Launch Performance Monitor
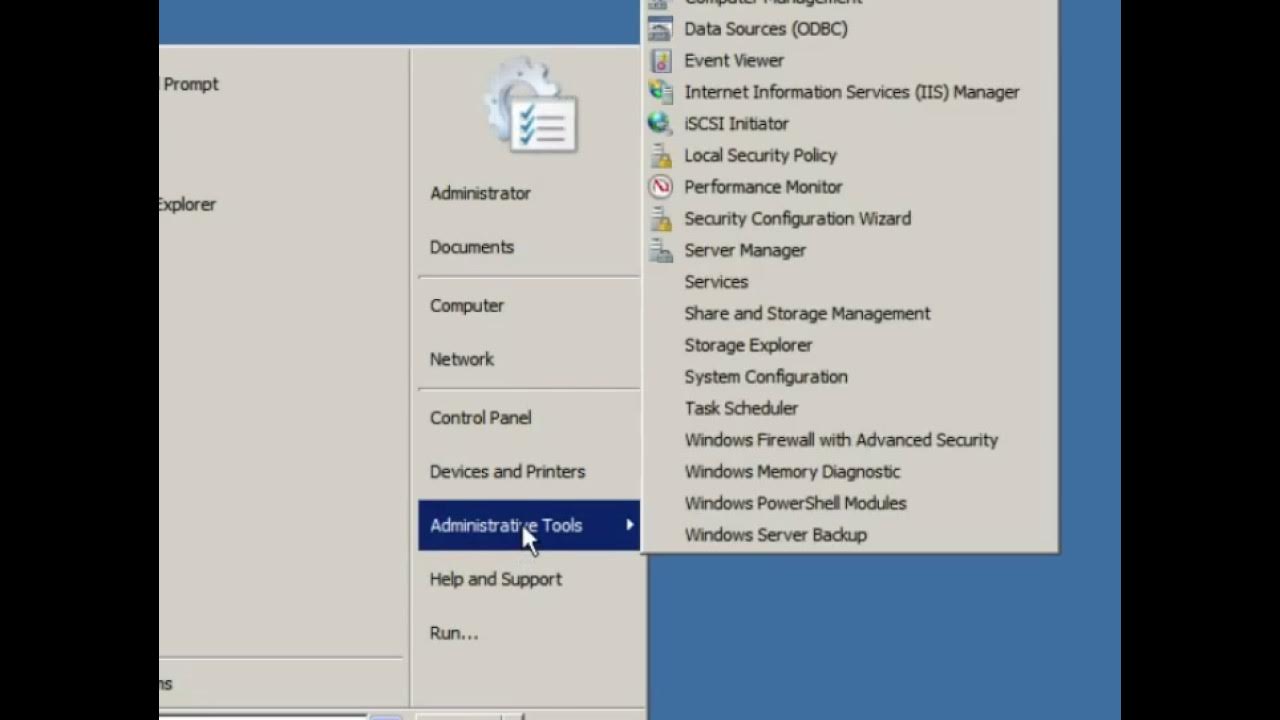Viewport: 1280px width, 720px height. tap(763, 187)
